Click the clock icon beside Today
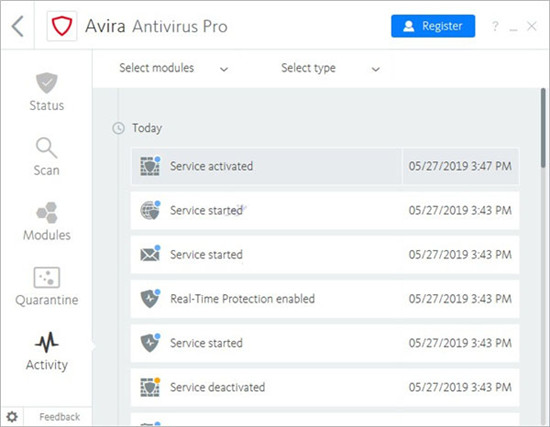This screenshot has width=550, height=427. click(x=119, y=128)
